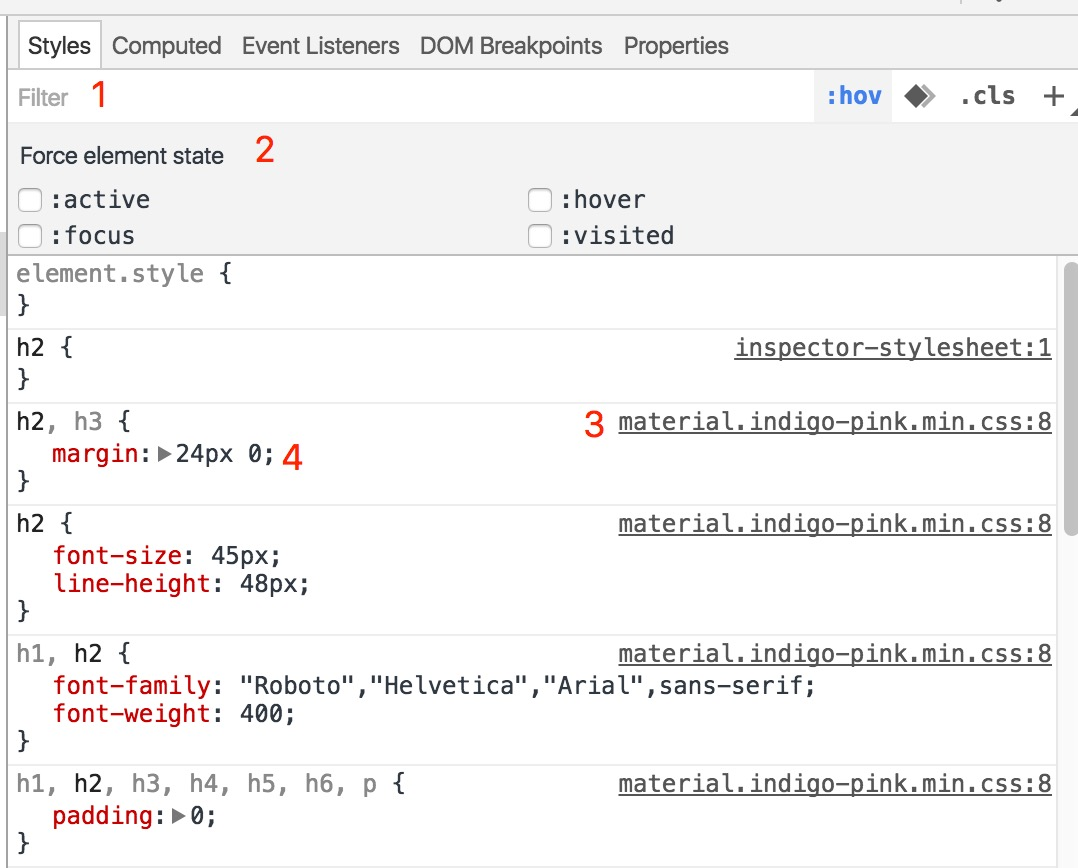Viewport: 1078px width, 868px height.
Task: Select the DOM Breakpoints tab
Action: tap(511, 46)
